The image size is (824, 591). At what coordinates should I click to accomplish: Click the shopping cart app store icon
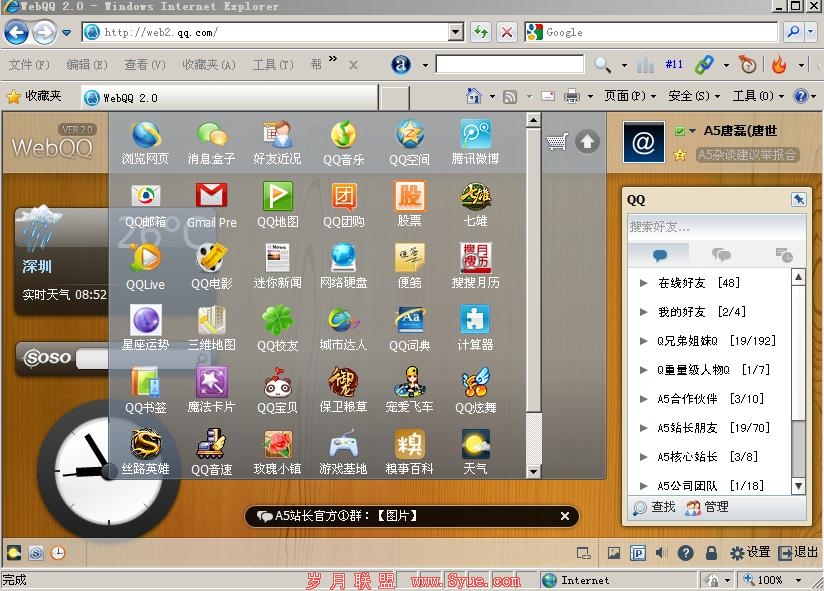pyautogui.click(x=557, y=141)
